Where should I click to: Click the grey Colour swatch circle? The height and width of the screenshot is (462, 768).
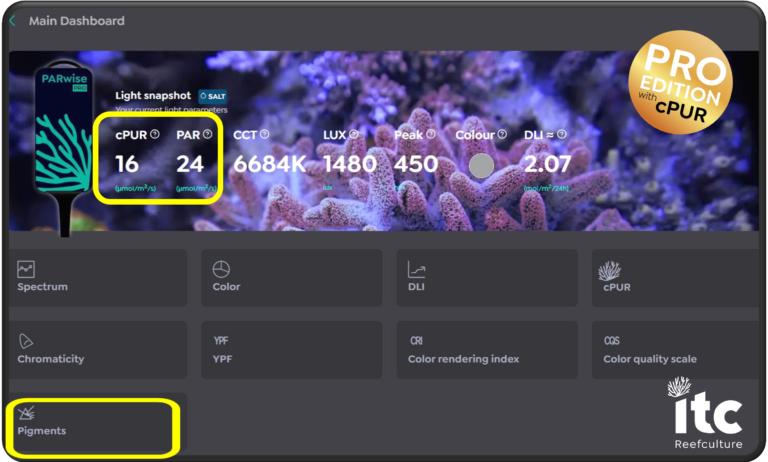pos(481,166)
